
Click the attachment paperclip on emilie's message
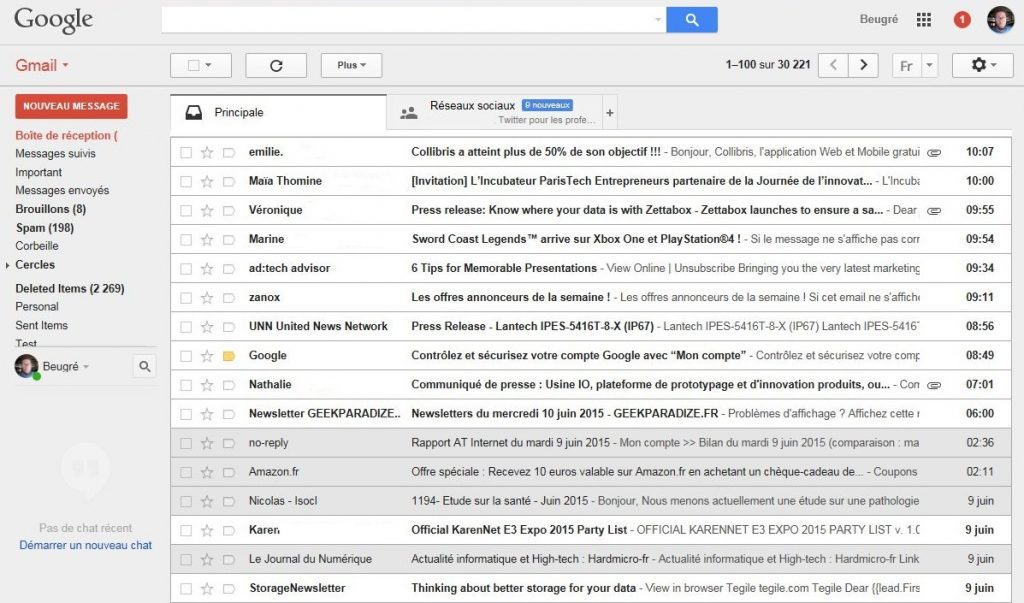[935, 152]
